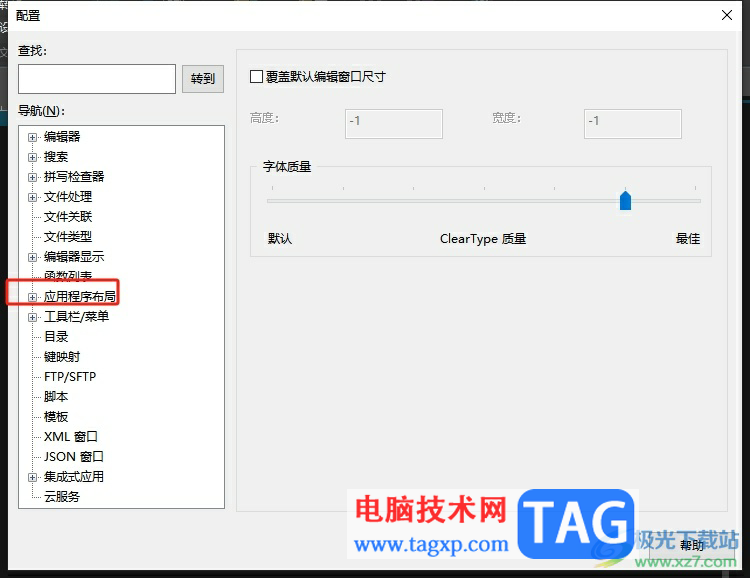Click the 默认 slider label
The width and height of the screenshot is (750, 578).
click(x=280, y=239)
